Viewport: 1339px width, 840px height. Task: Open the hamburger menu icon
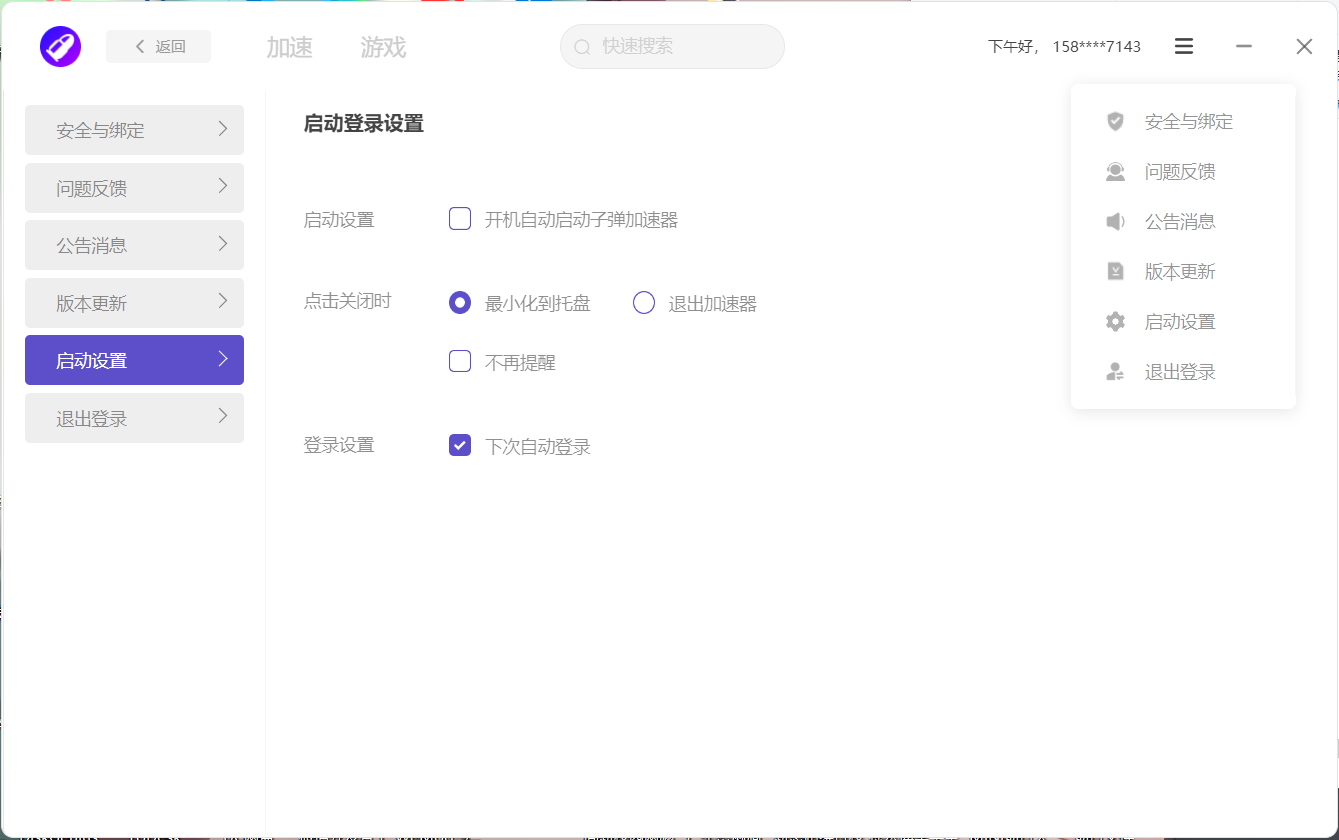(1184, 46)
